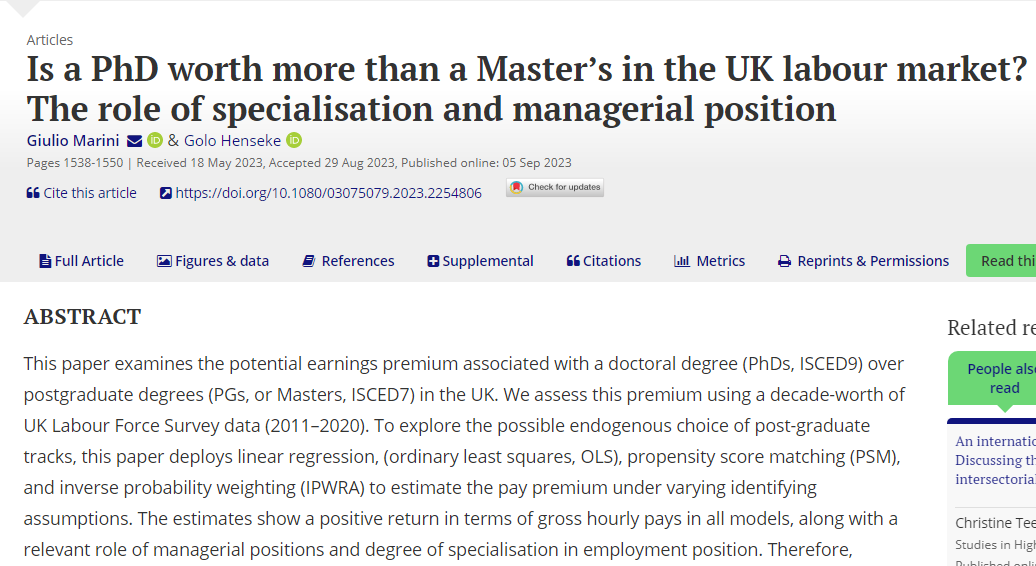The width and height of the screenshot is (1036, 566).
Task: Click the external link icon before the DOI
Action: tap(166, 193)
